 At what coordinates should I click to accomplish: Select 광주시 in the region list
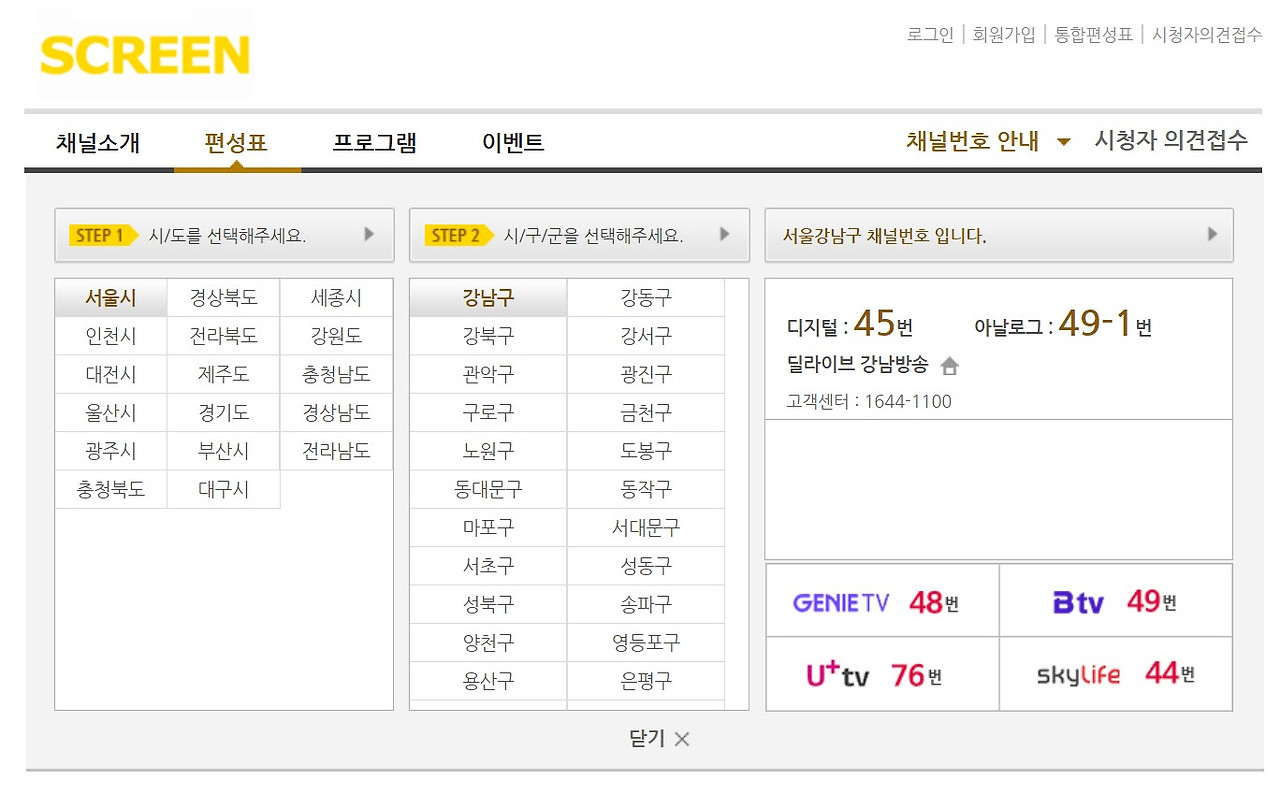[x=111, y=451]
